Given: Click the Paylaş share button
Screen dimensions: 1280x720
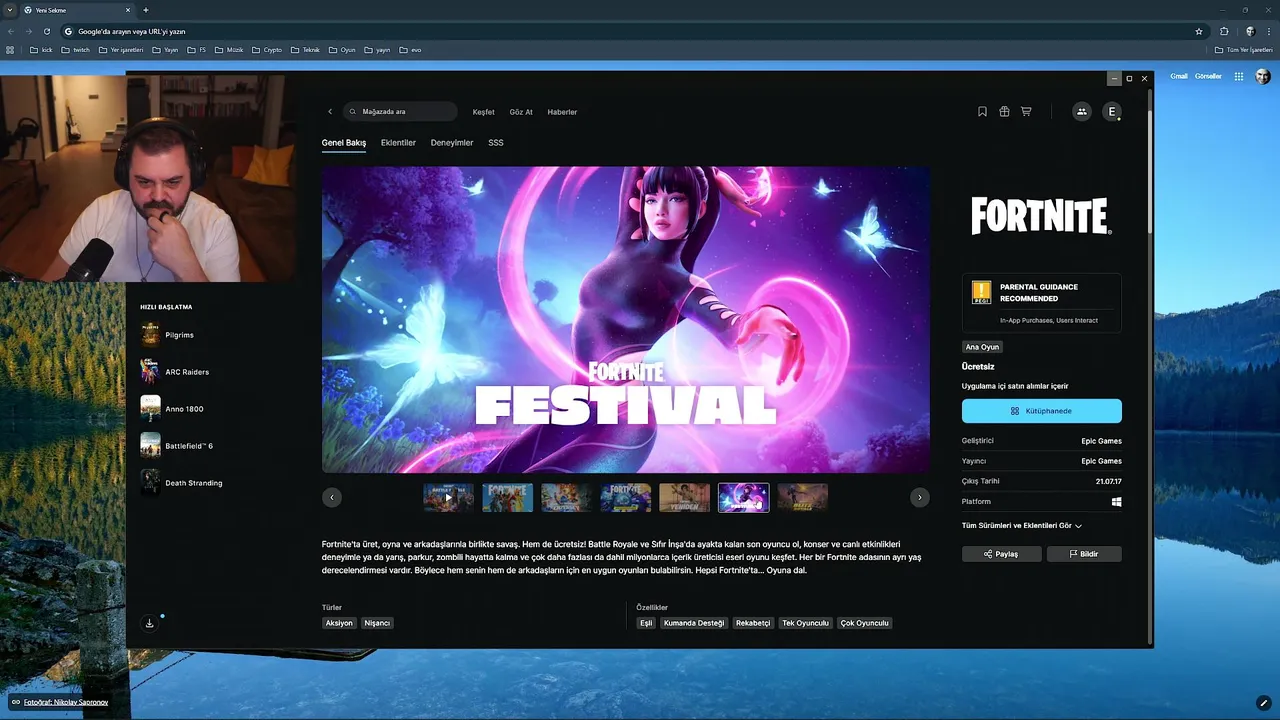Looking at the screenshot, I should [x=1001, y=554].
